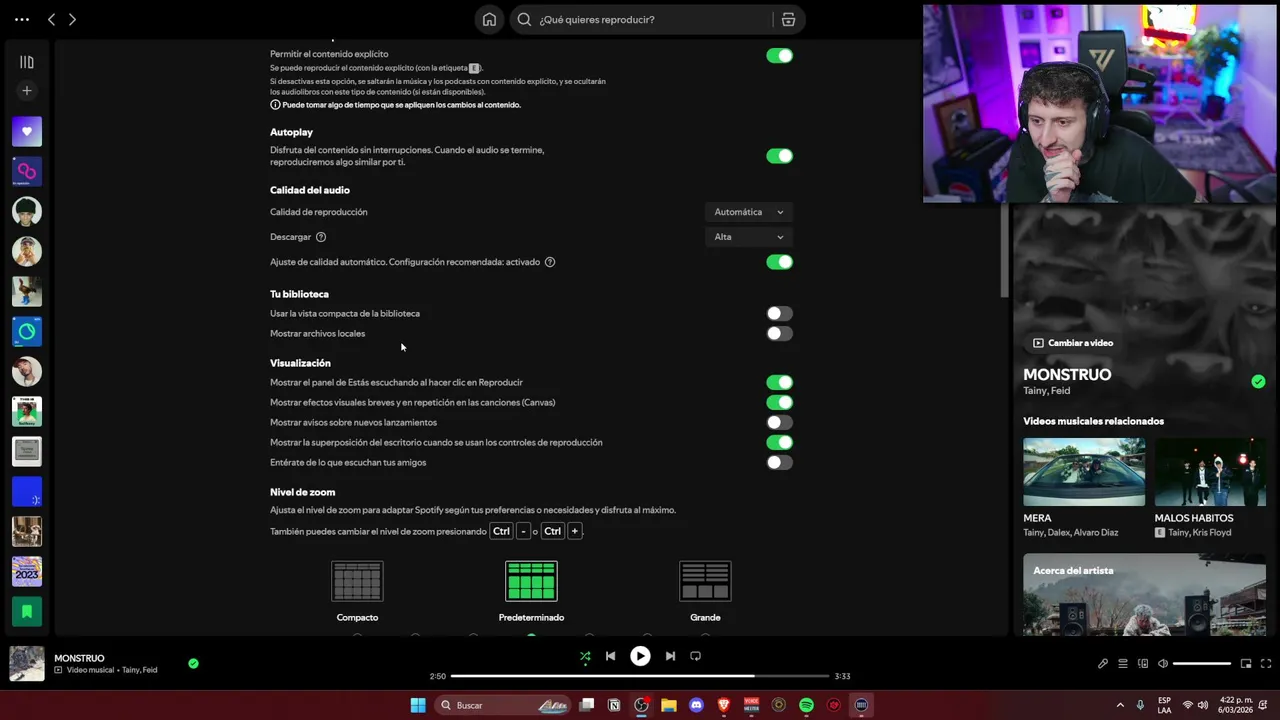Toggle Mostrar el panel de Estás escuchando
The height and width of the screenshot is (720, 1280).
point(779,382)
